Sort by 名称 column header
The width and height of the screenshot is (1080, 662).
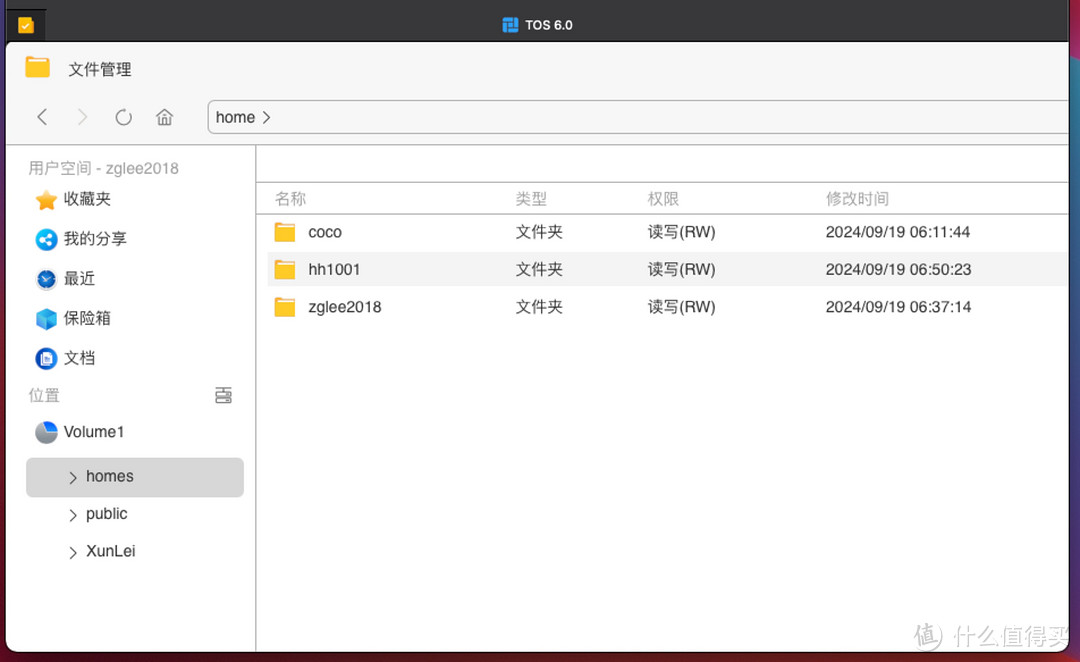[290, 199]
